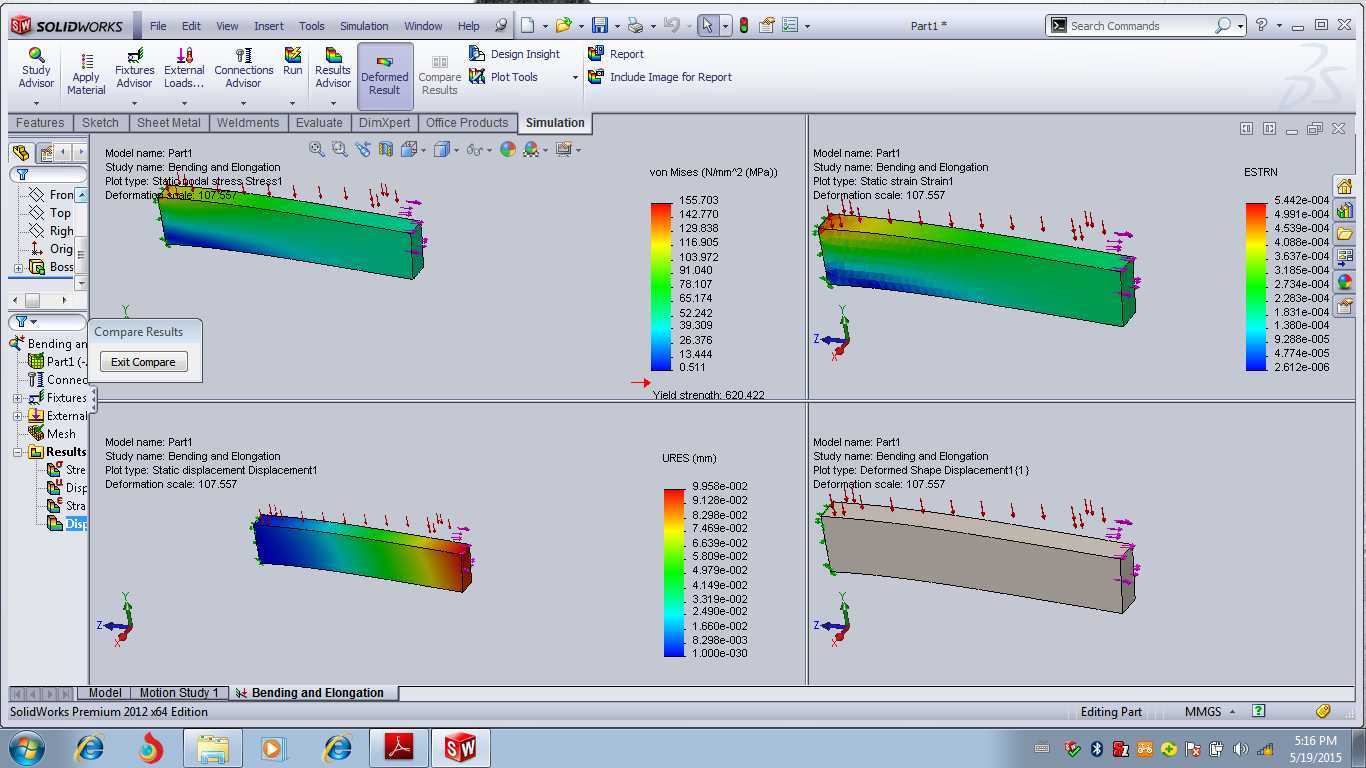
Task: Collapse the Results folder node
Action: (18, 452)
